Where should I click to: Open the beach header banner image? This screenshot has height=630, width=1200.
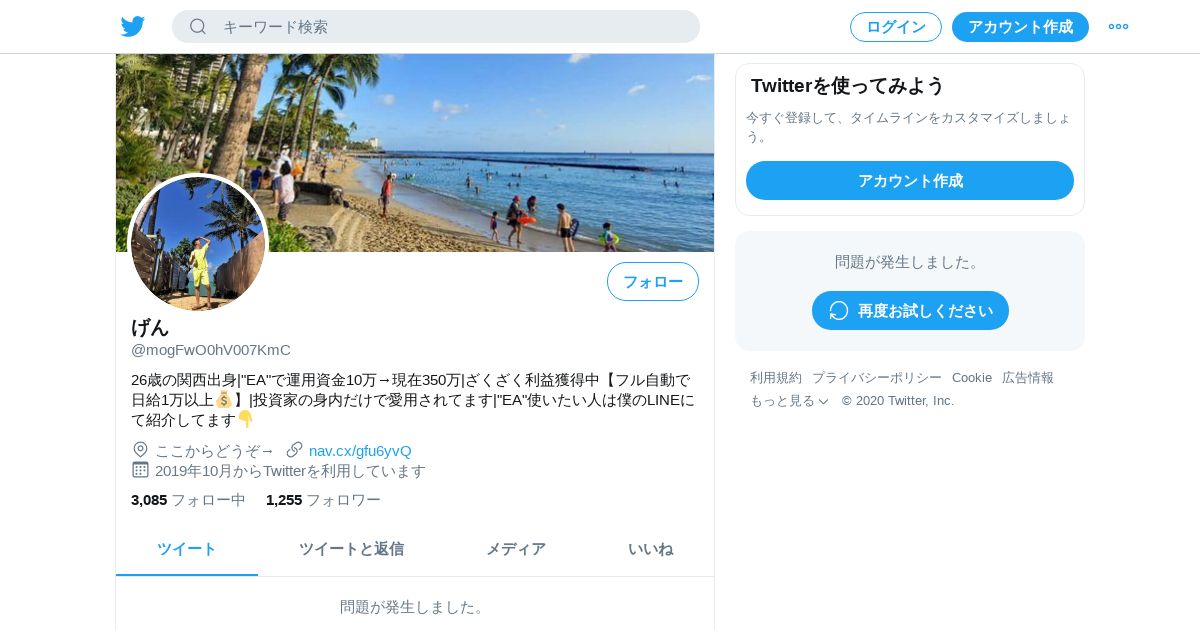click(x=415, y=153)
